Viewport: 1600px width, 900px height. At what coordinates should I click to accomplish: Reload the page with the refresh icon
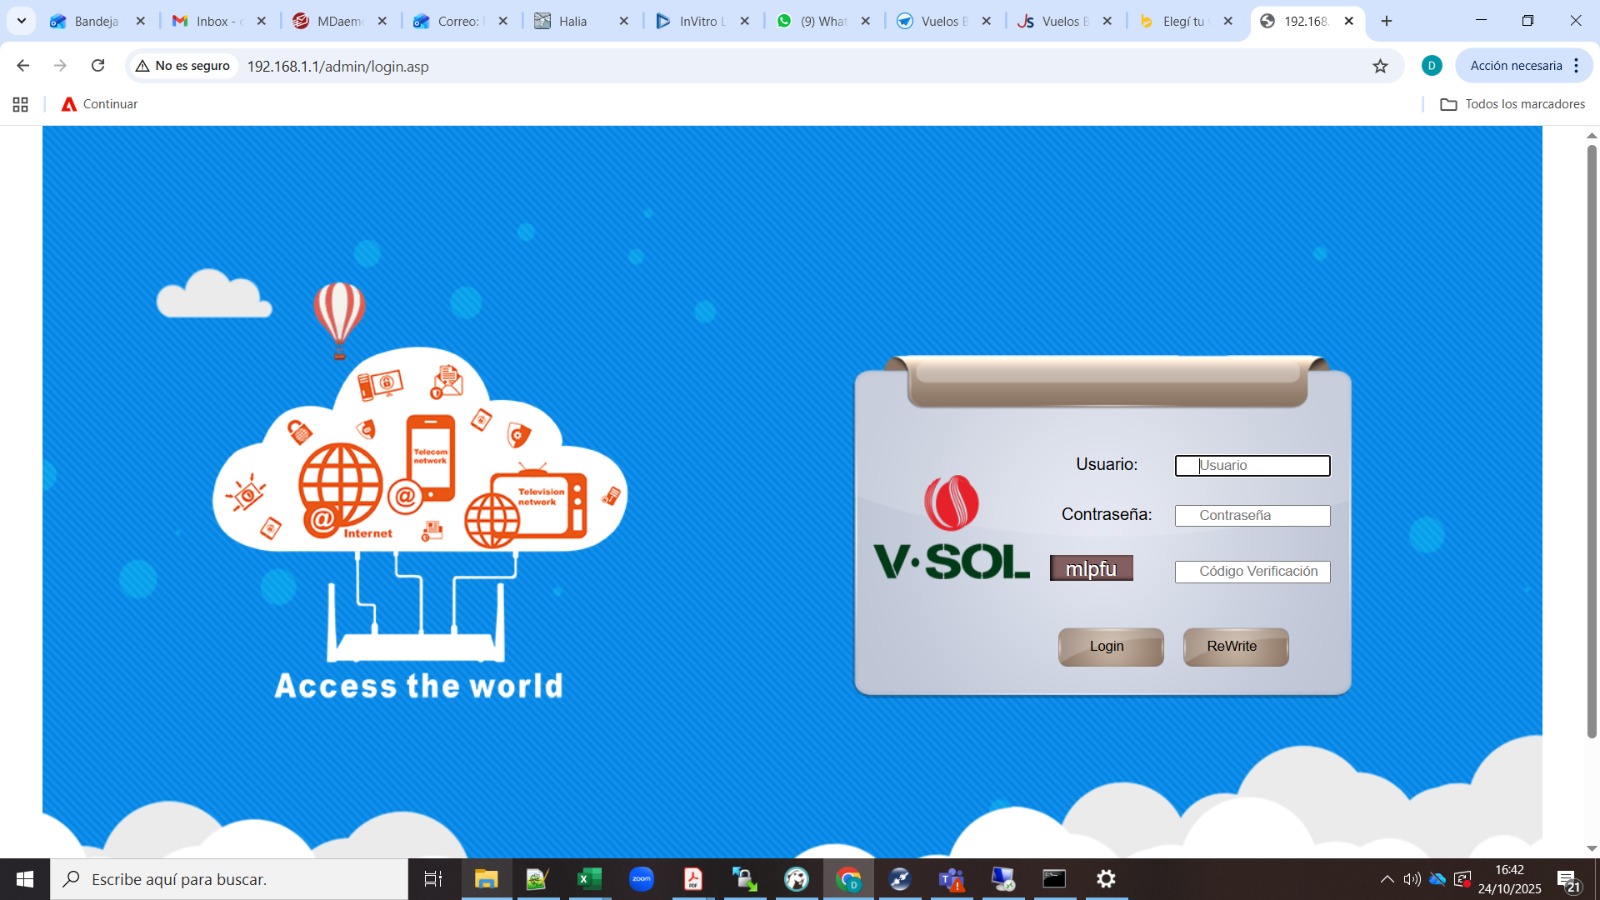coord(98,66)
